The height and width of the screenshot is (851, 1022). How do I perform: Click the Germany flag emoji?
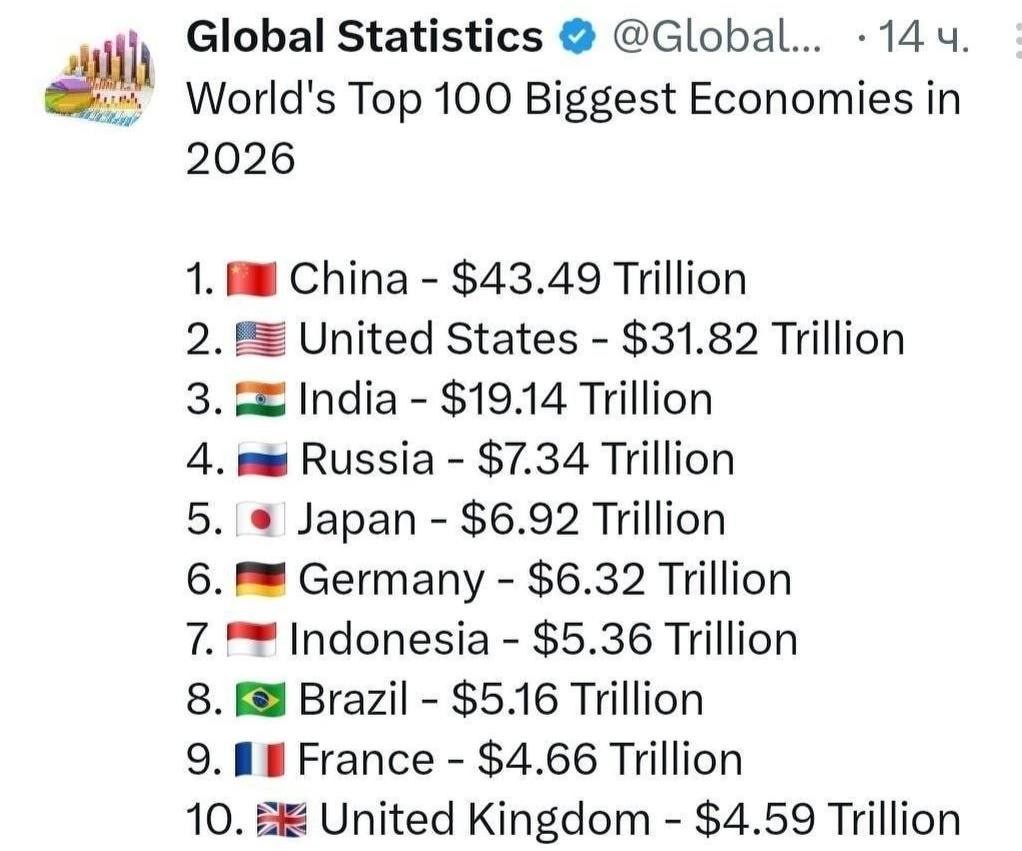260,579
